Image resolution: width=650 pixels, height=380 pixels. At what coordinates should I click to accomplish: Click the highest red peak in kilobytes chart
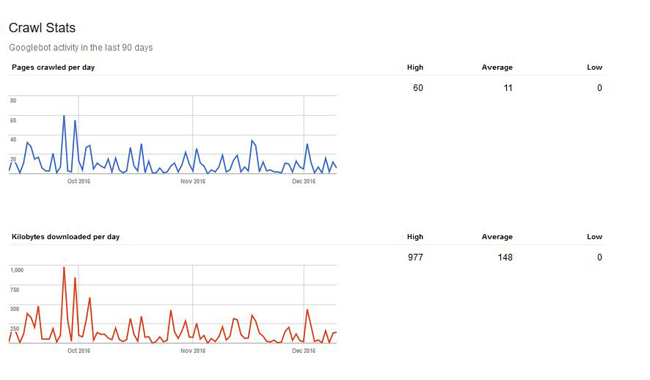coord(64,268)
